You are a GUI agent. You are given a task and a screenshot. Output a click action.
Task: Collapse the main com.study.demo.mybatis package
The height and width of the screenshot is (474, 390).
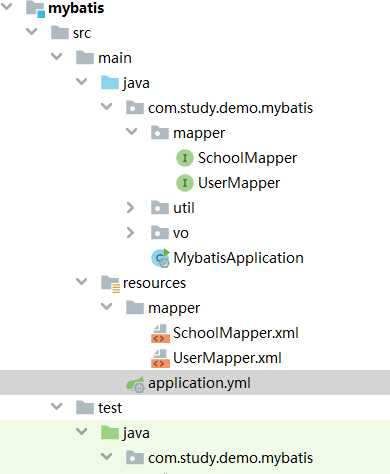[107, 107]
